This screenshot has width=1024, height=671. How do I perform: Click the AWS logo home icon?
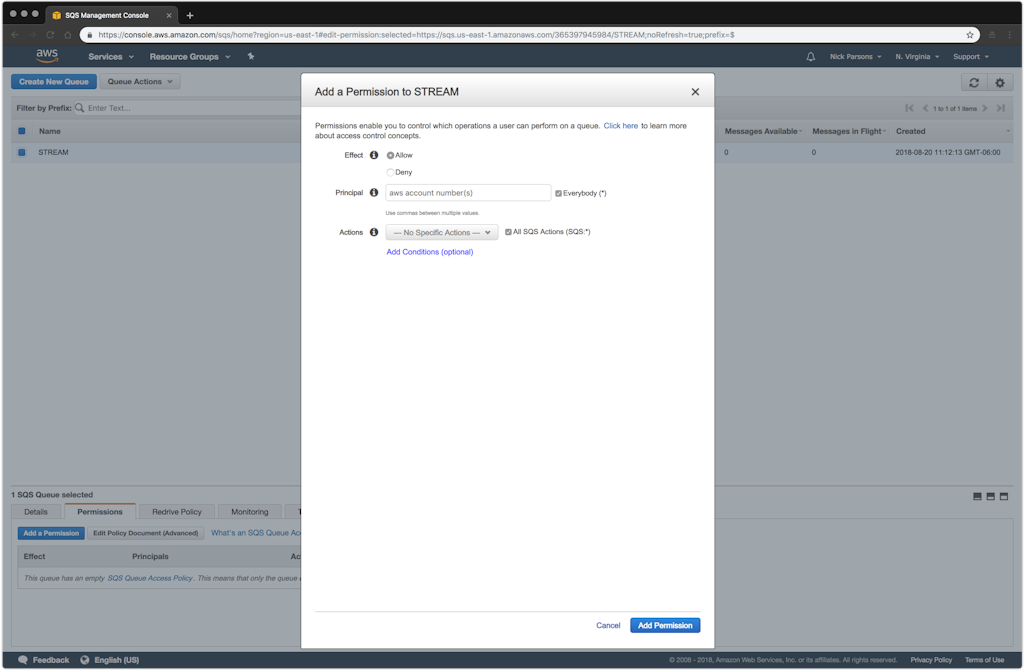(x=47, y=57)
